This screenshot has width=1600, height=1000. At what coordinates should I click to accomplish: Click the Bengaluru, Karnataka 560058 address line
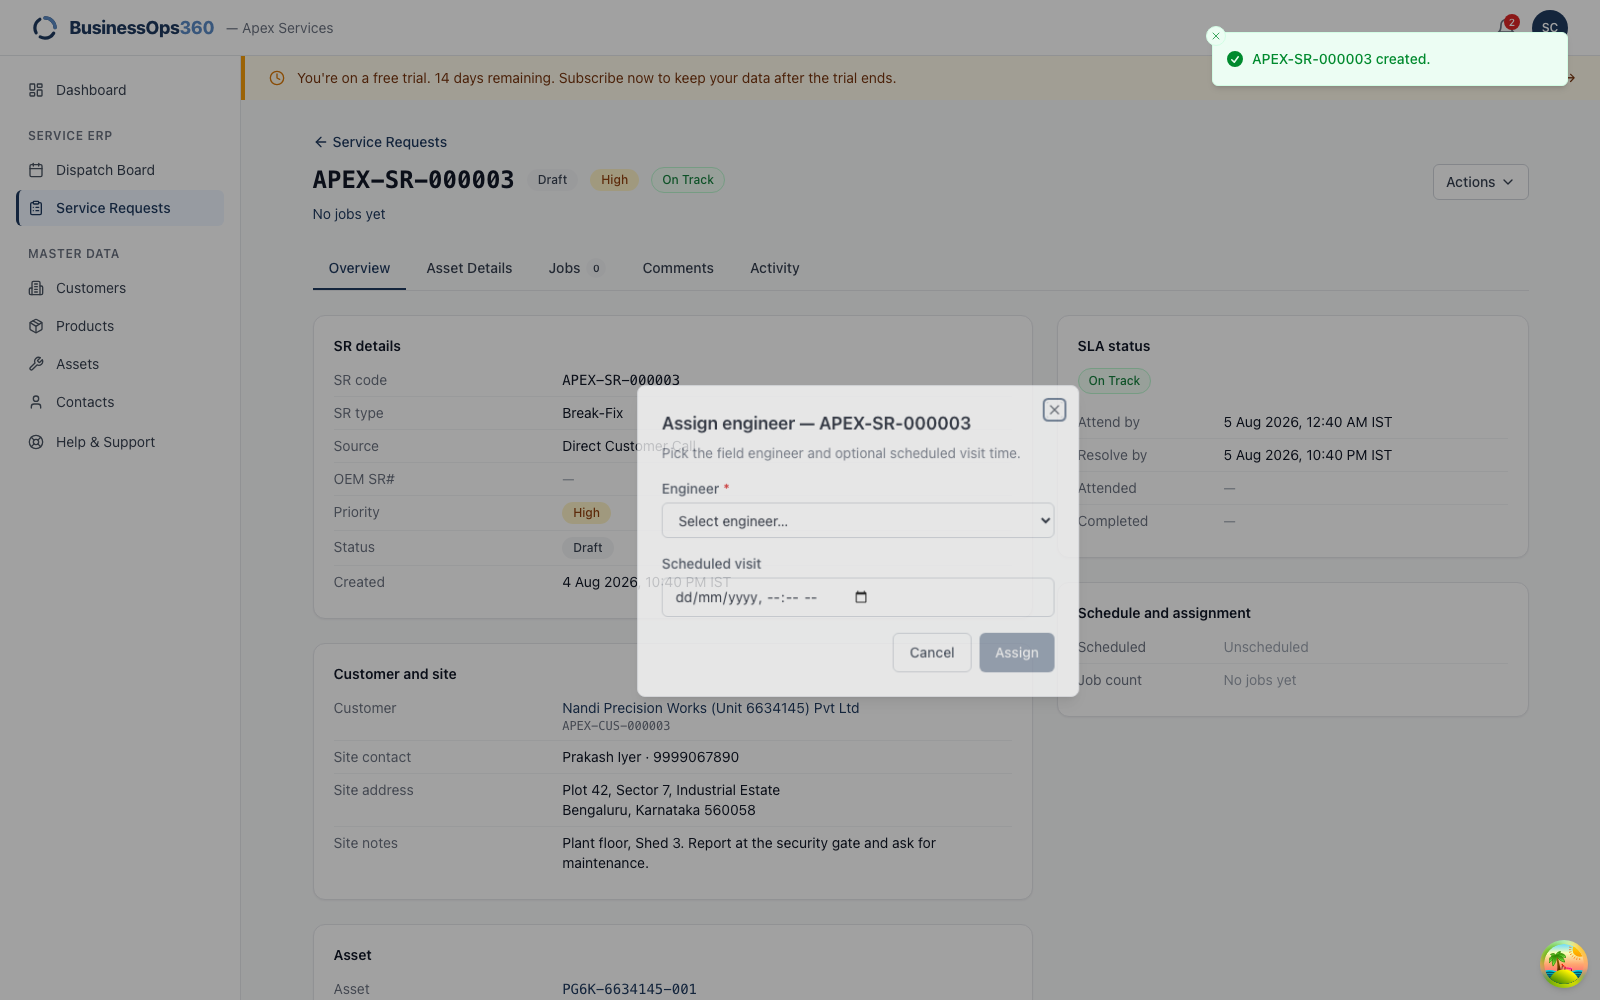[x=659, y=810]
